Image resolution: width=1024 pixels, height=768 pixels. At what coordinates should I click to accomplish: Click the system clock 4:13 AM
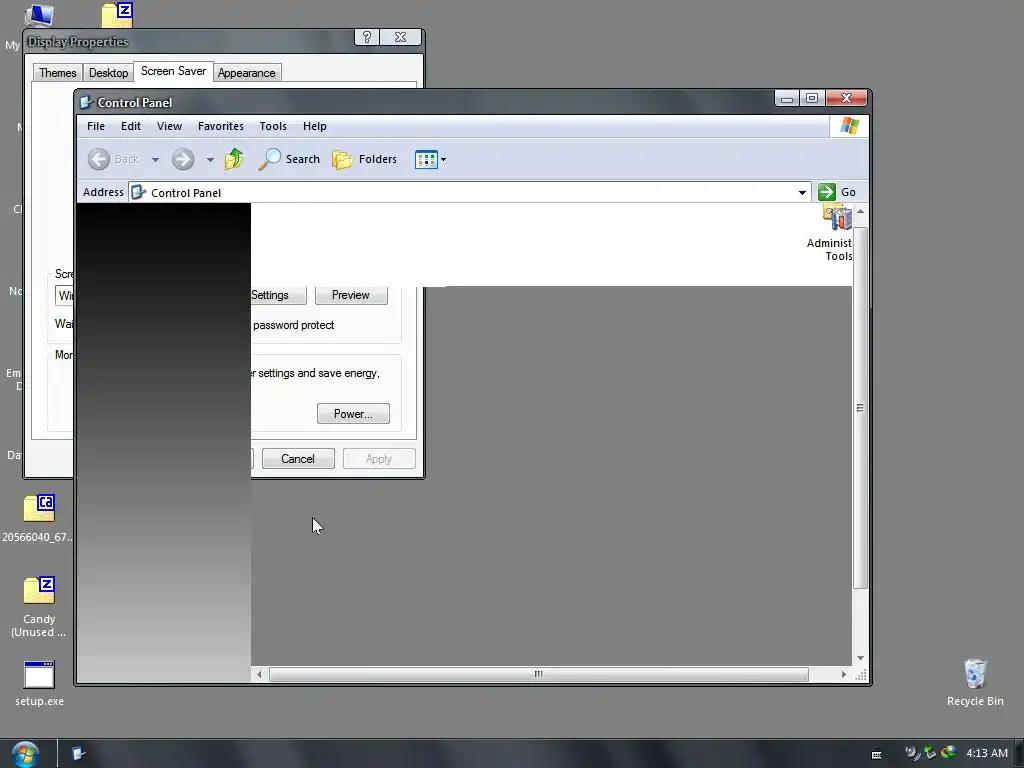pos(987,754)
